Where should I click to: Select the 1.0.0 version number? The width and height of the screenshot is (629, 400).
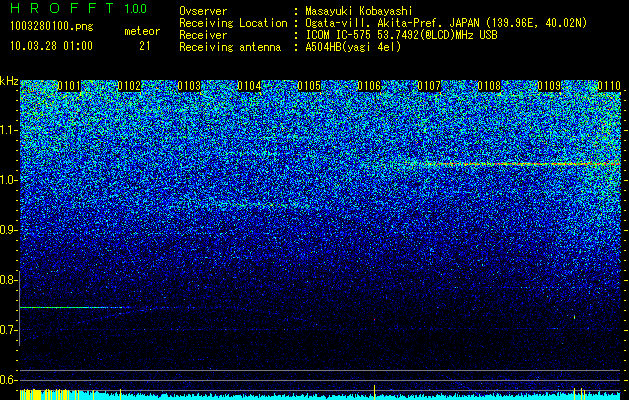pyautogui.click(x=135, y=9)
